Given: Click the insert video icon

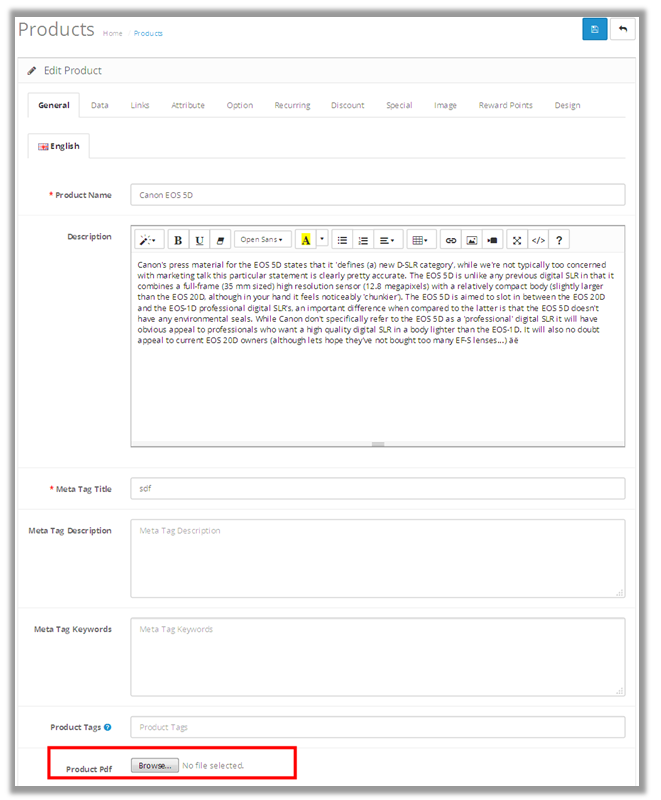Looking at the screenshot, I should point(493,240).
